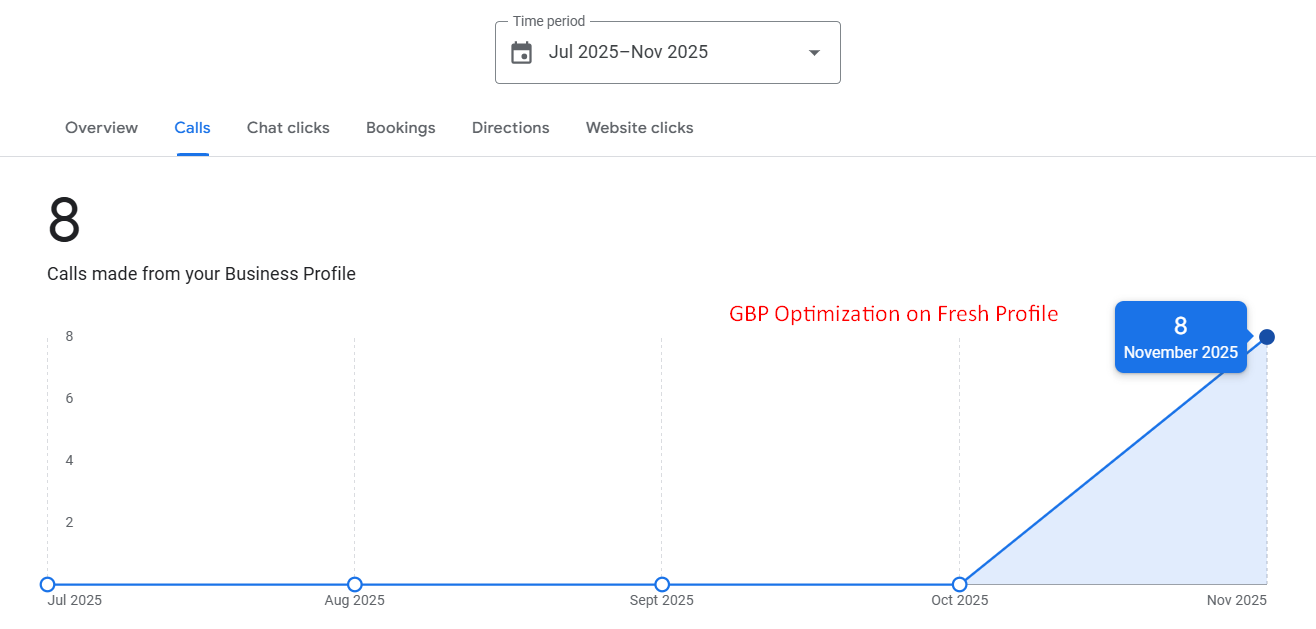Open the Jul 2025–Nov 2025 date range selector
Image resolution: width=1316 pixels, height=629 pixels.
click(x=628, y=53)
